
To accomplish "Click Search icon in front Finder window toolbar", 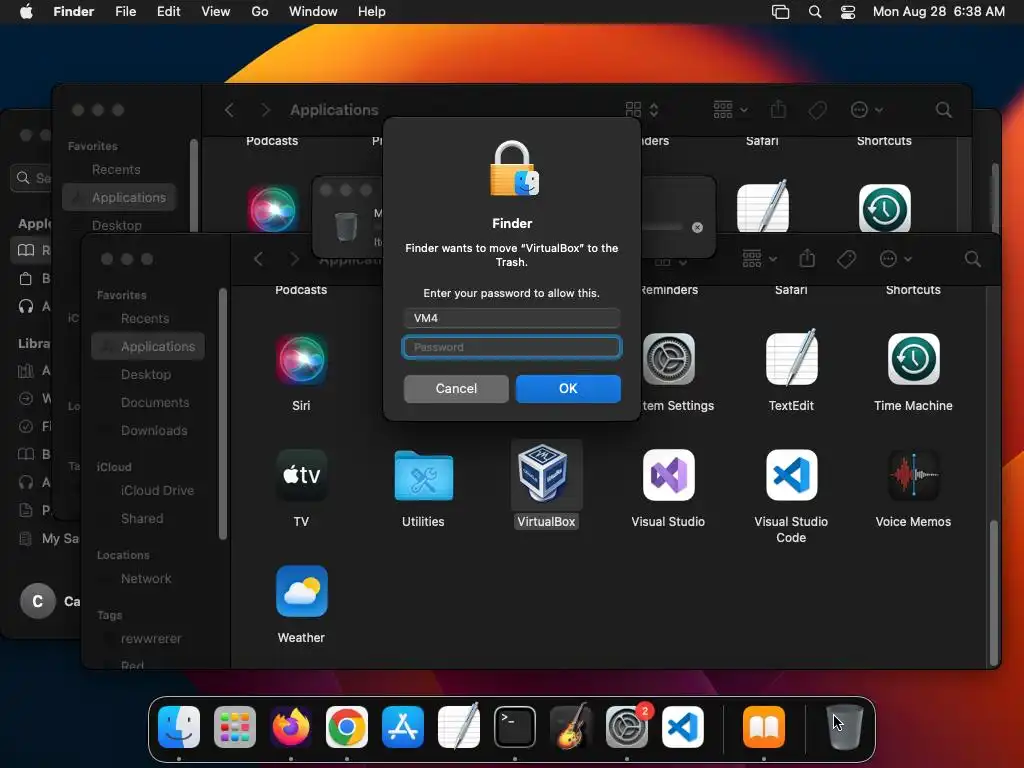I will click(972, 259).
